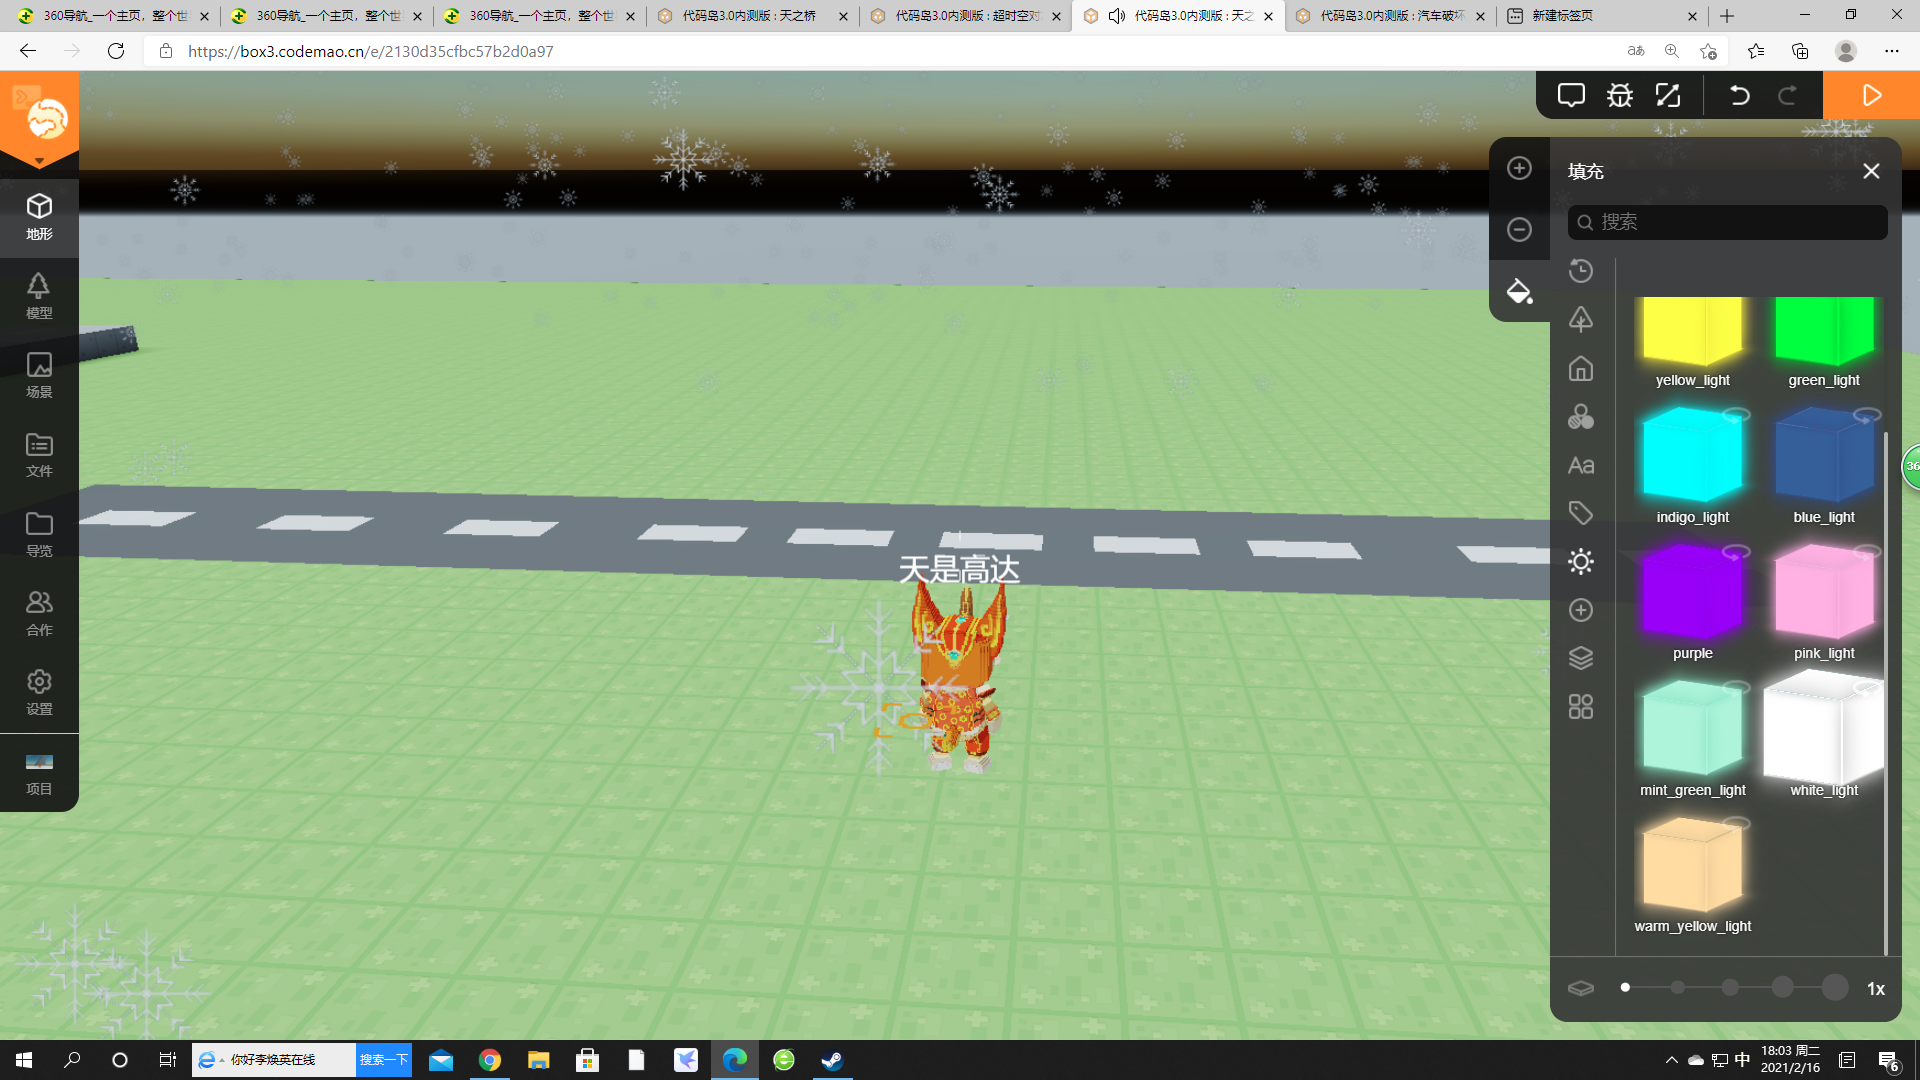Select the remove block minus tool

[x=1519, y=229]
